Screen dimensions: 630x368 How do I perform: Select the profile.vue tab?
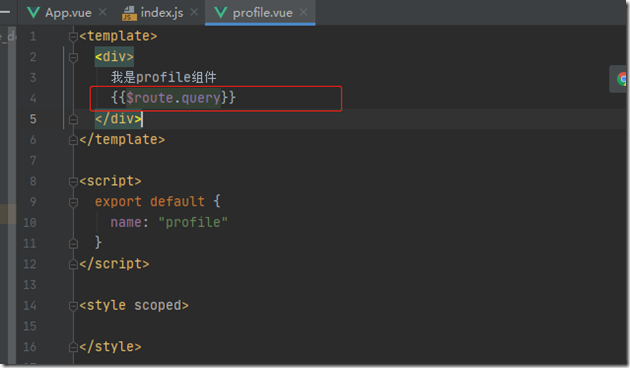point(262,13)
